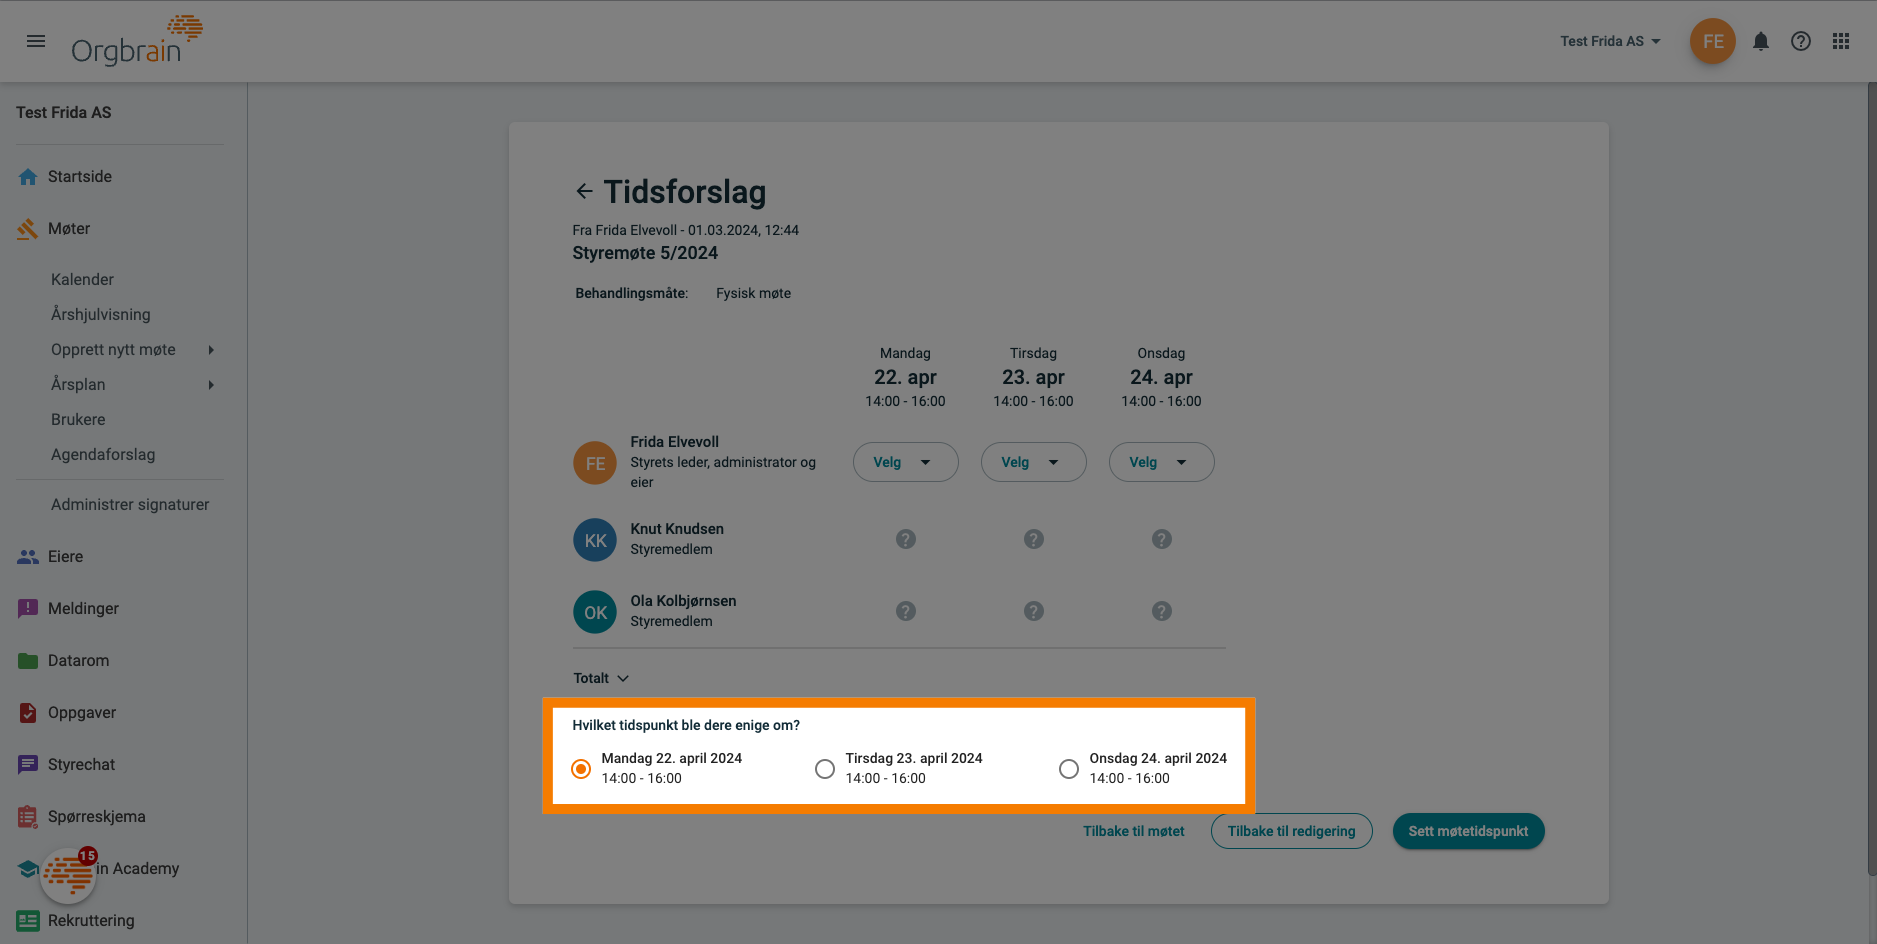This screenshot has height=944, width=1877.
Task: Open Velg dropdown for Mandag 22. apr
Action: click(x=906, y=462)
